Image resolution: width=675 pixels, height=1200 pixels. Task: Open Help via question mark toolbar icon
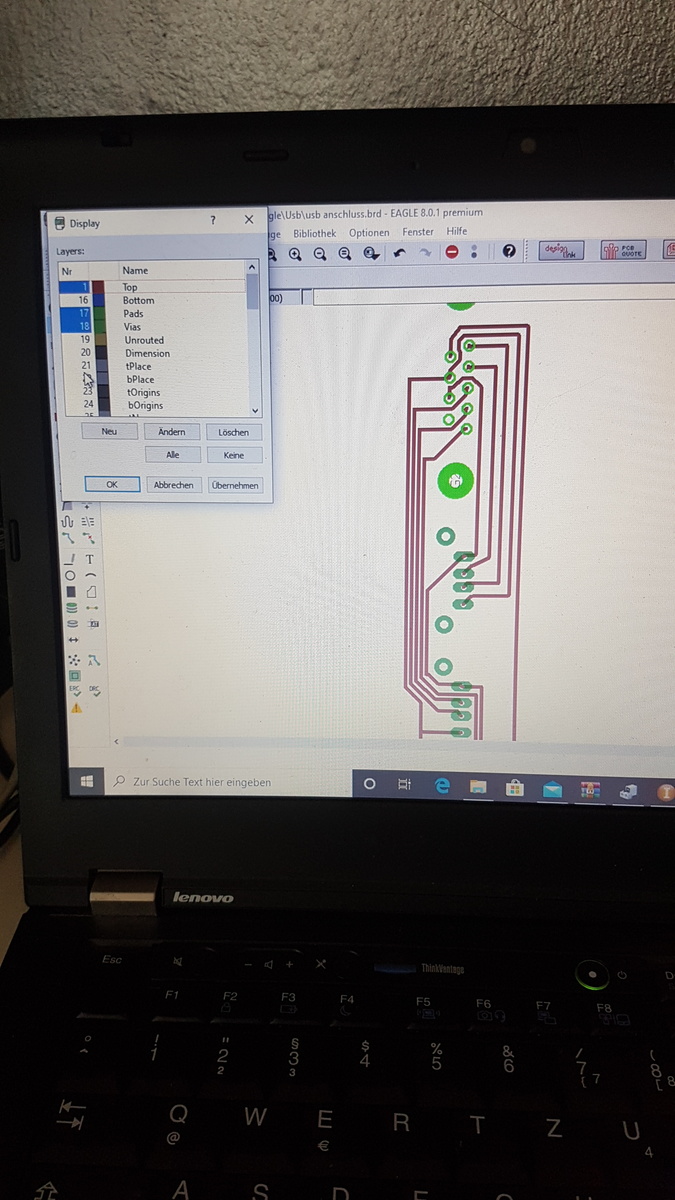509,252
